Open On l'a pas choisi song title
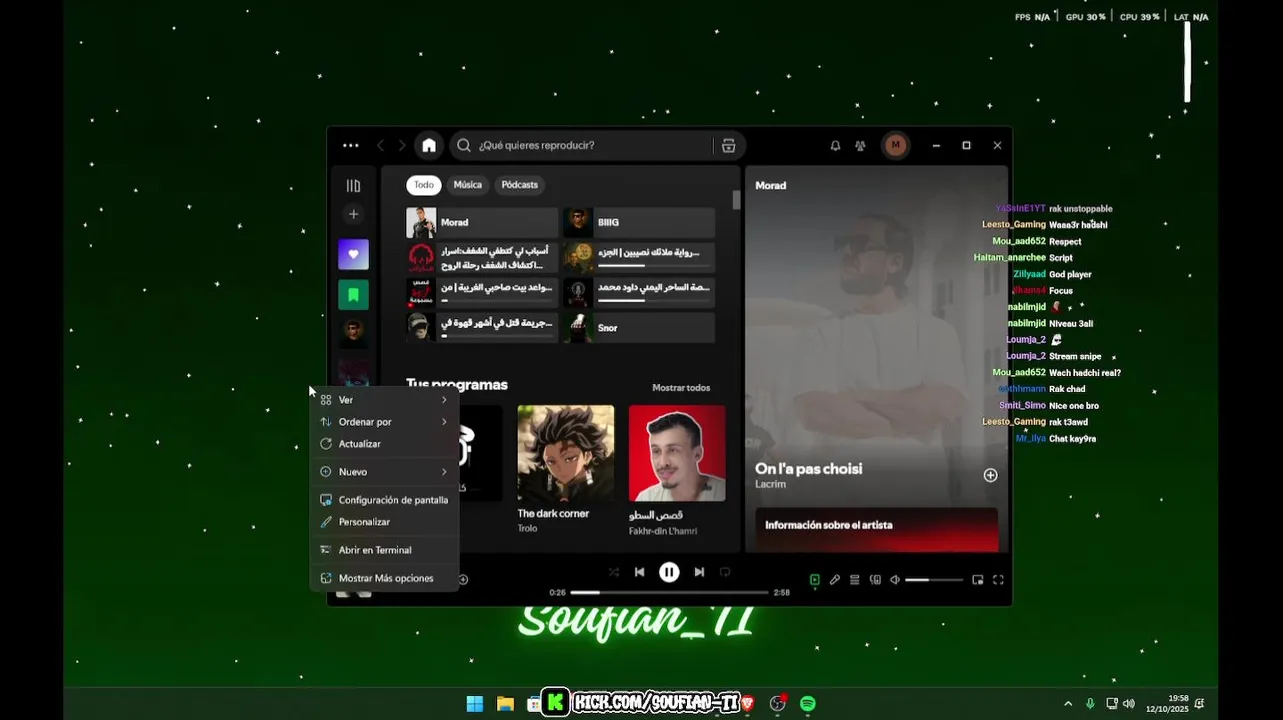This screenshot has width=1283, height=720. tap(808, 469)
